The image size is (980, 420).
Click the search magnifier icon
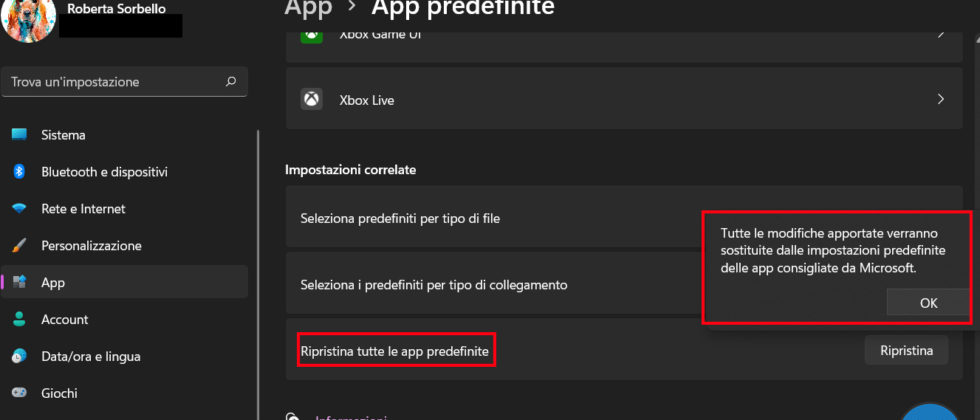point(231,81)
